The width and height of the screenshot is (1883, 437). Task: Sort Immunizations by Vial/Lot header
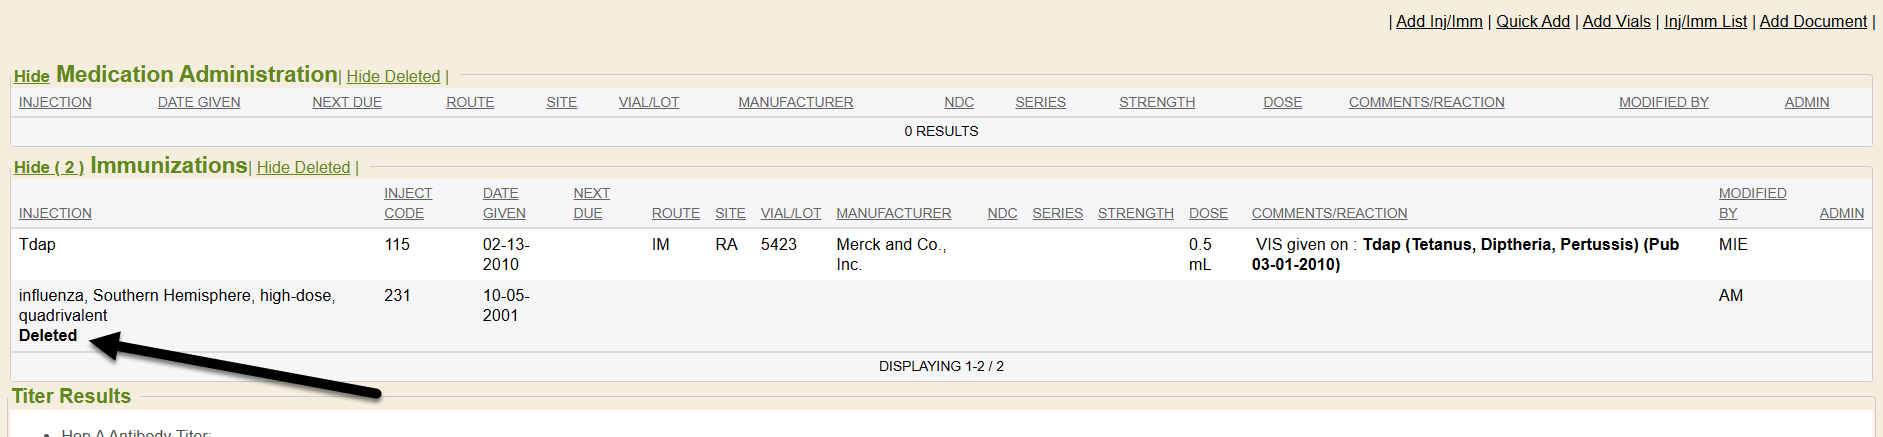790,213
